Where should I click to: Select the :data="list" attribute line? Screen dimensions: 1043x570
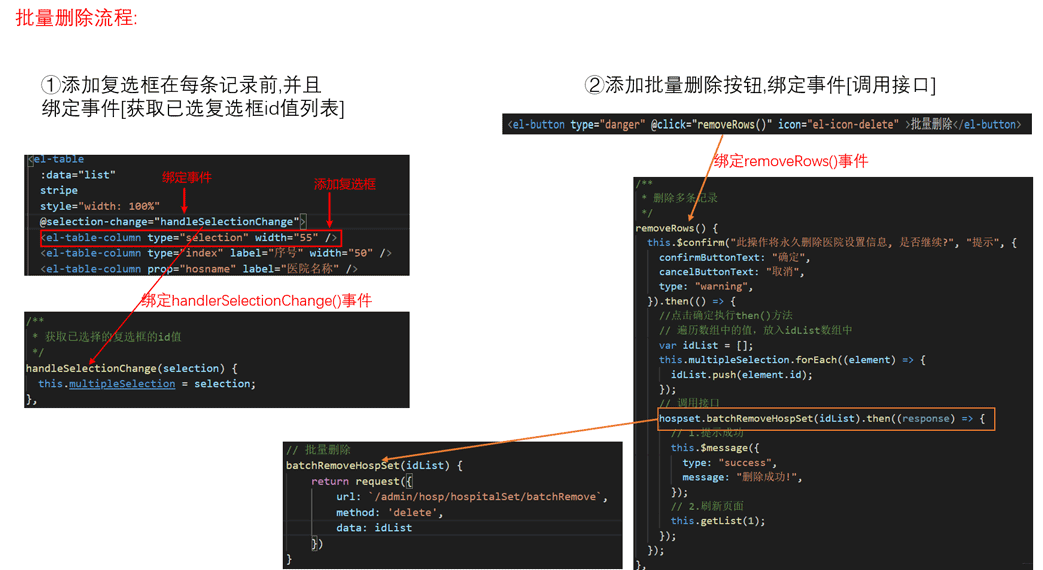(x=78, y=175)
